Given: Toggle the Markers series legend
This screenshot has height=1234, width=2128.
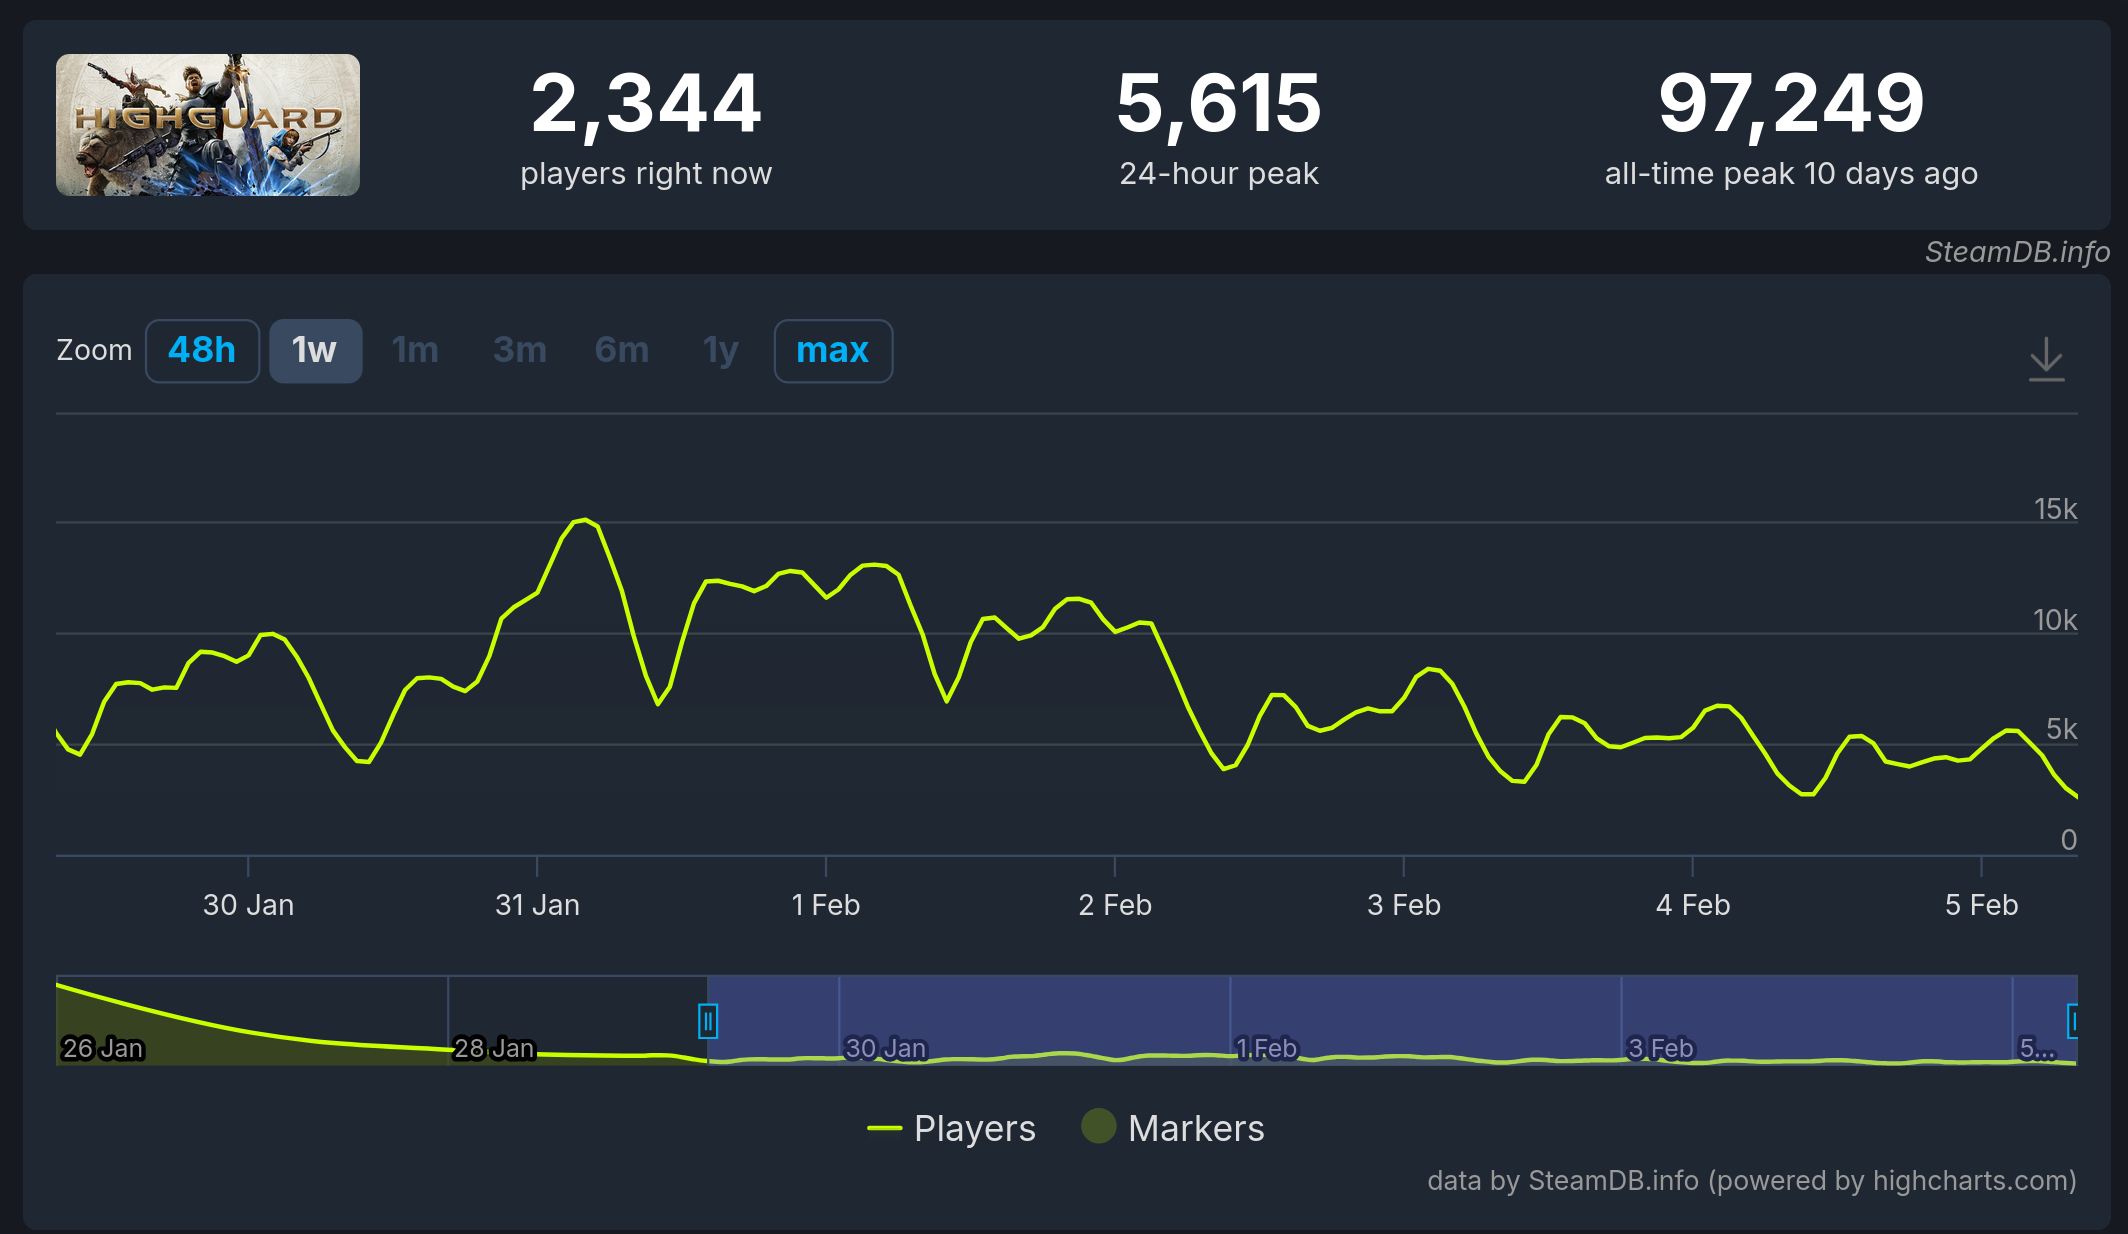Looking at the screenshot, I should [1195, 1128].
